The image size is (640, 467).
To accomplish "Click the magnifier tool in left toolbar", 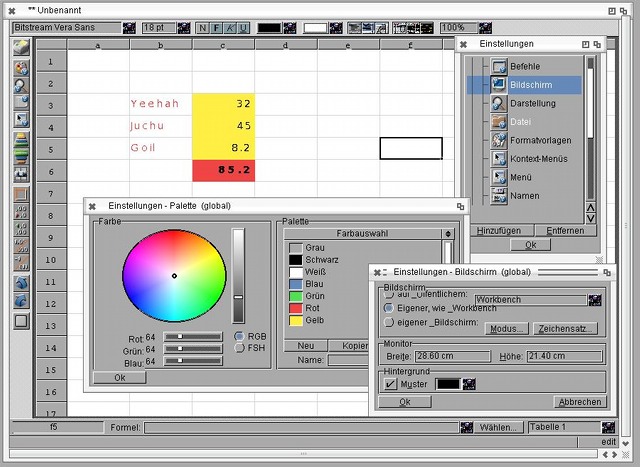I will point(21,86).
